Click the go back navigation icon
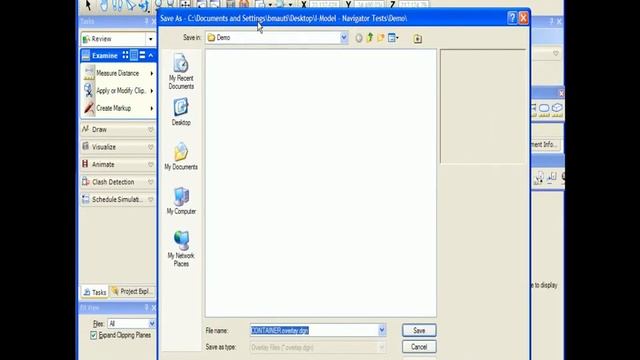This screenshot has height=360, width=640. click(x=358, y=38)
